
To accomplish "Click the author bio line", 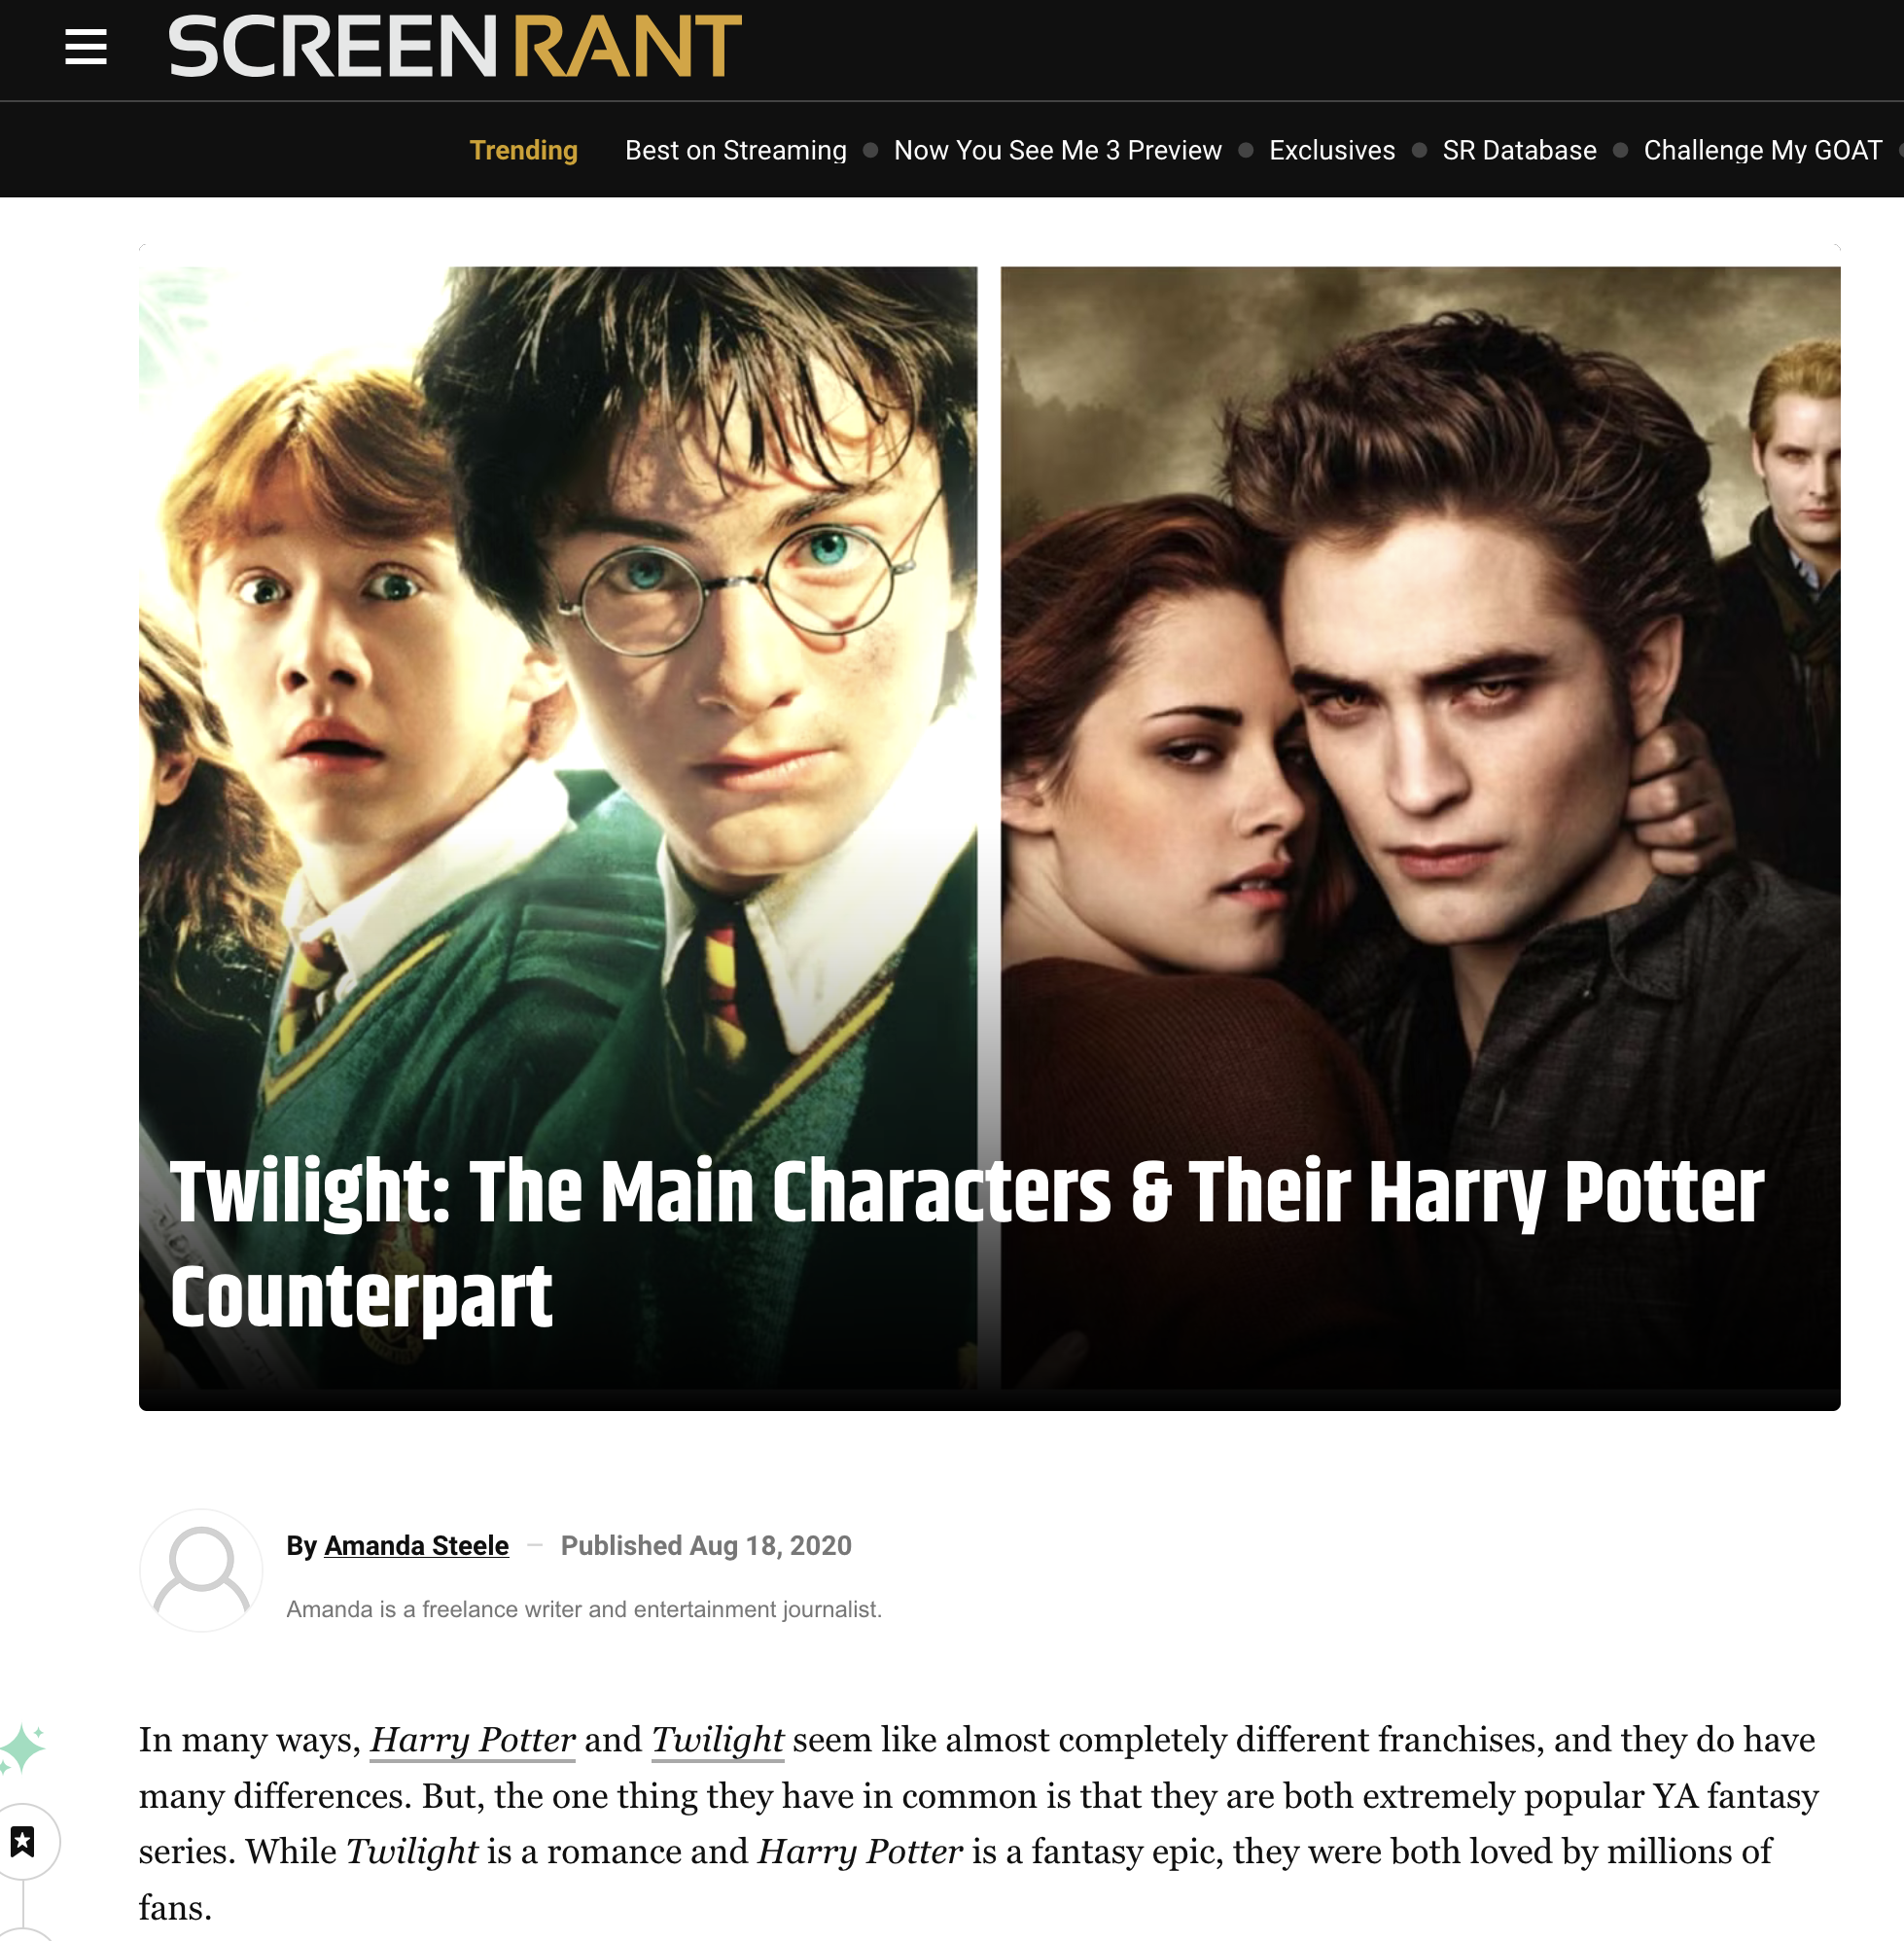I will [584, 1609].
